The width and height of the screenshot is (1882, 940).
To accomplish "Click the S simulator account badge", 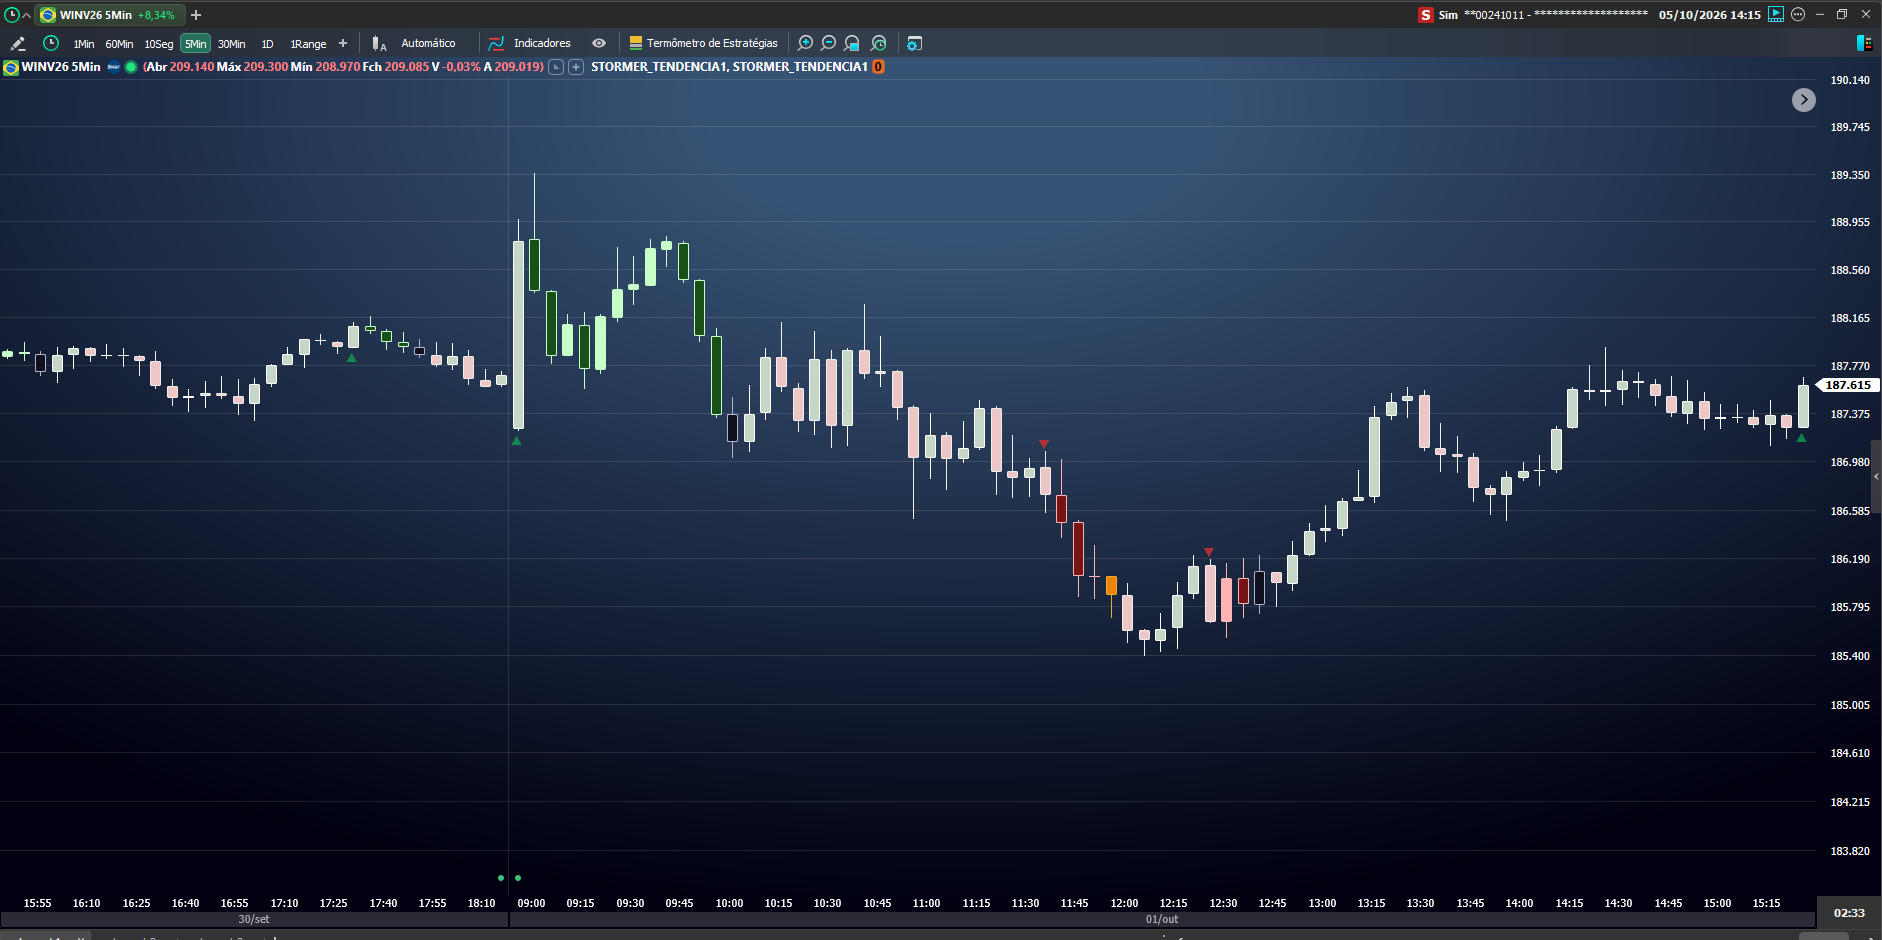I will 1425,15.
